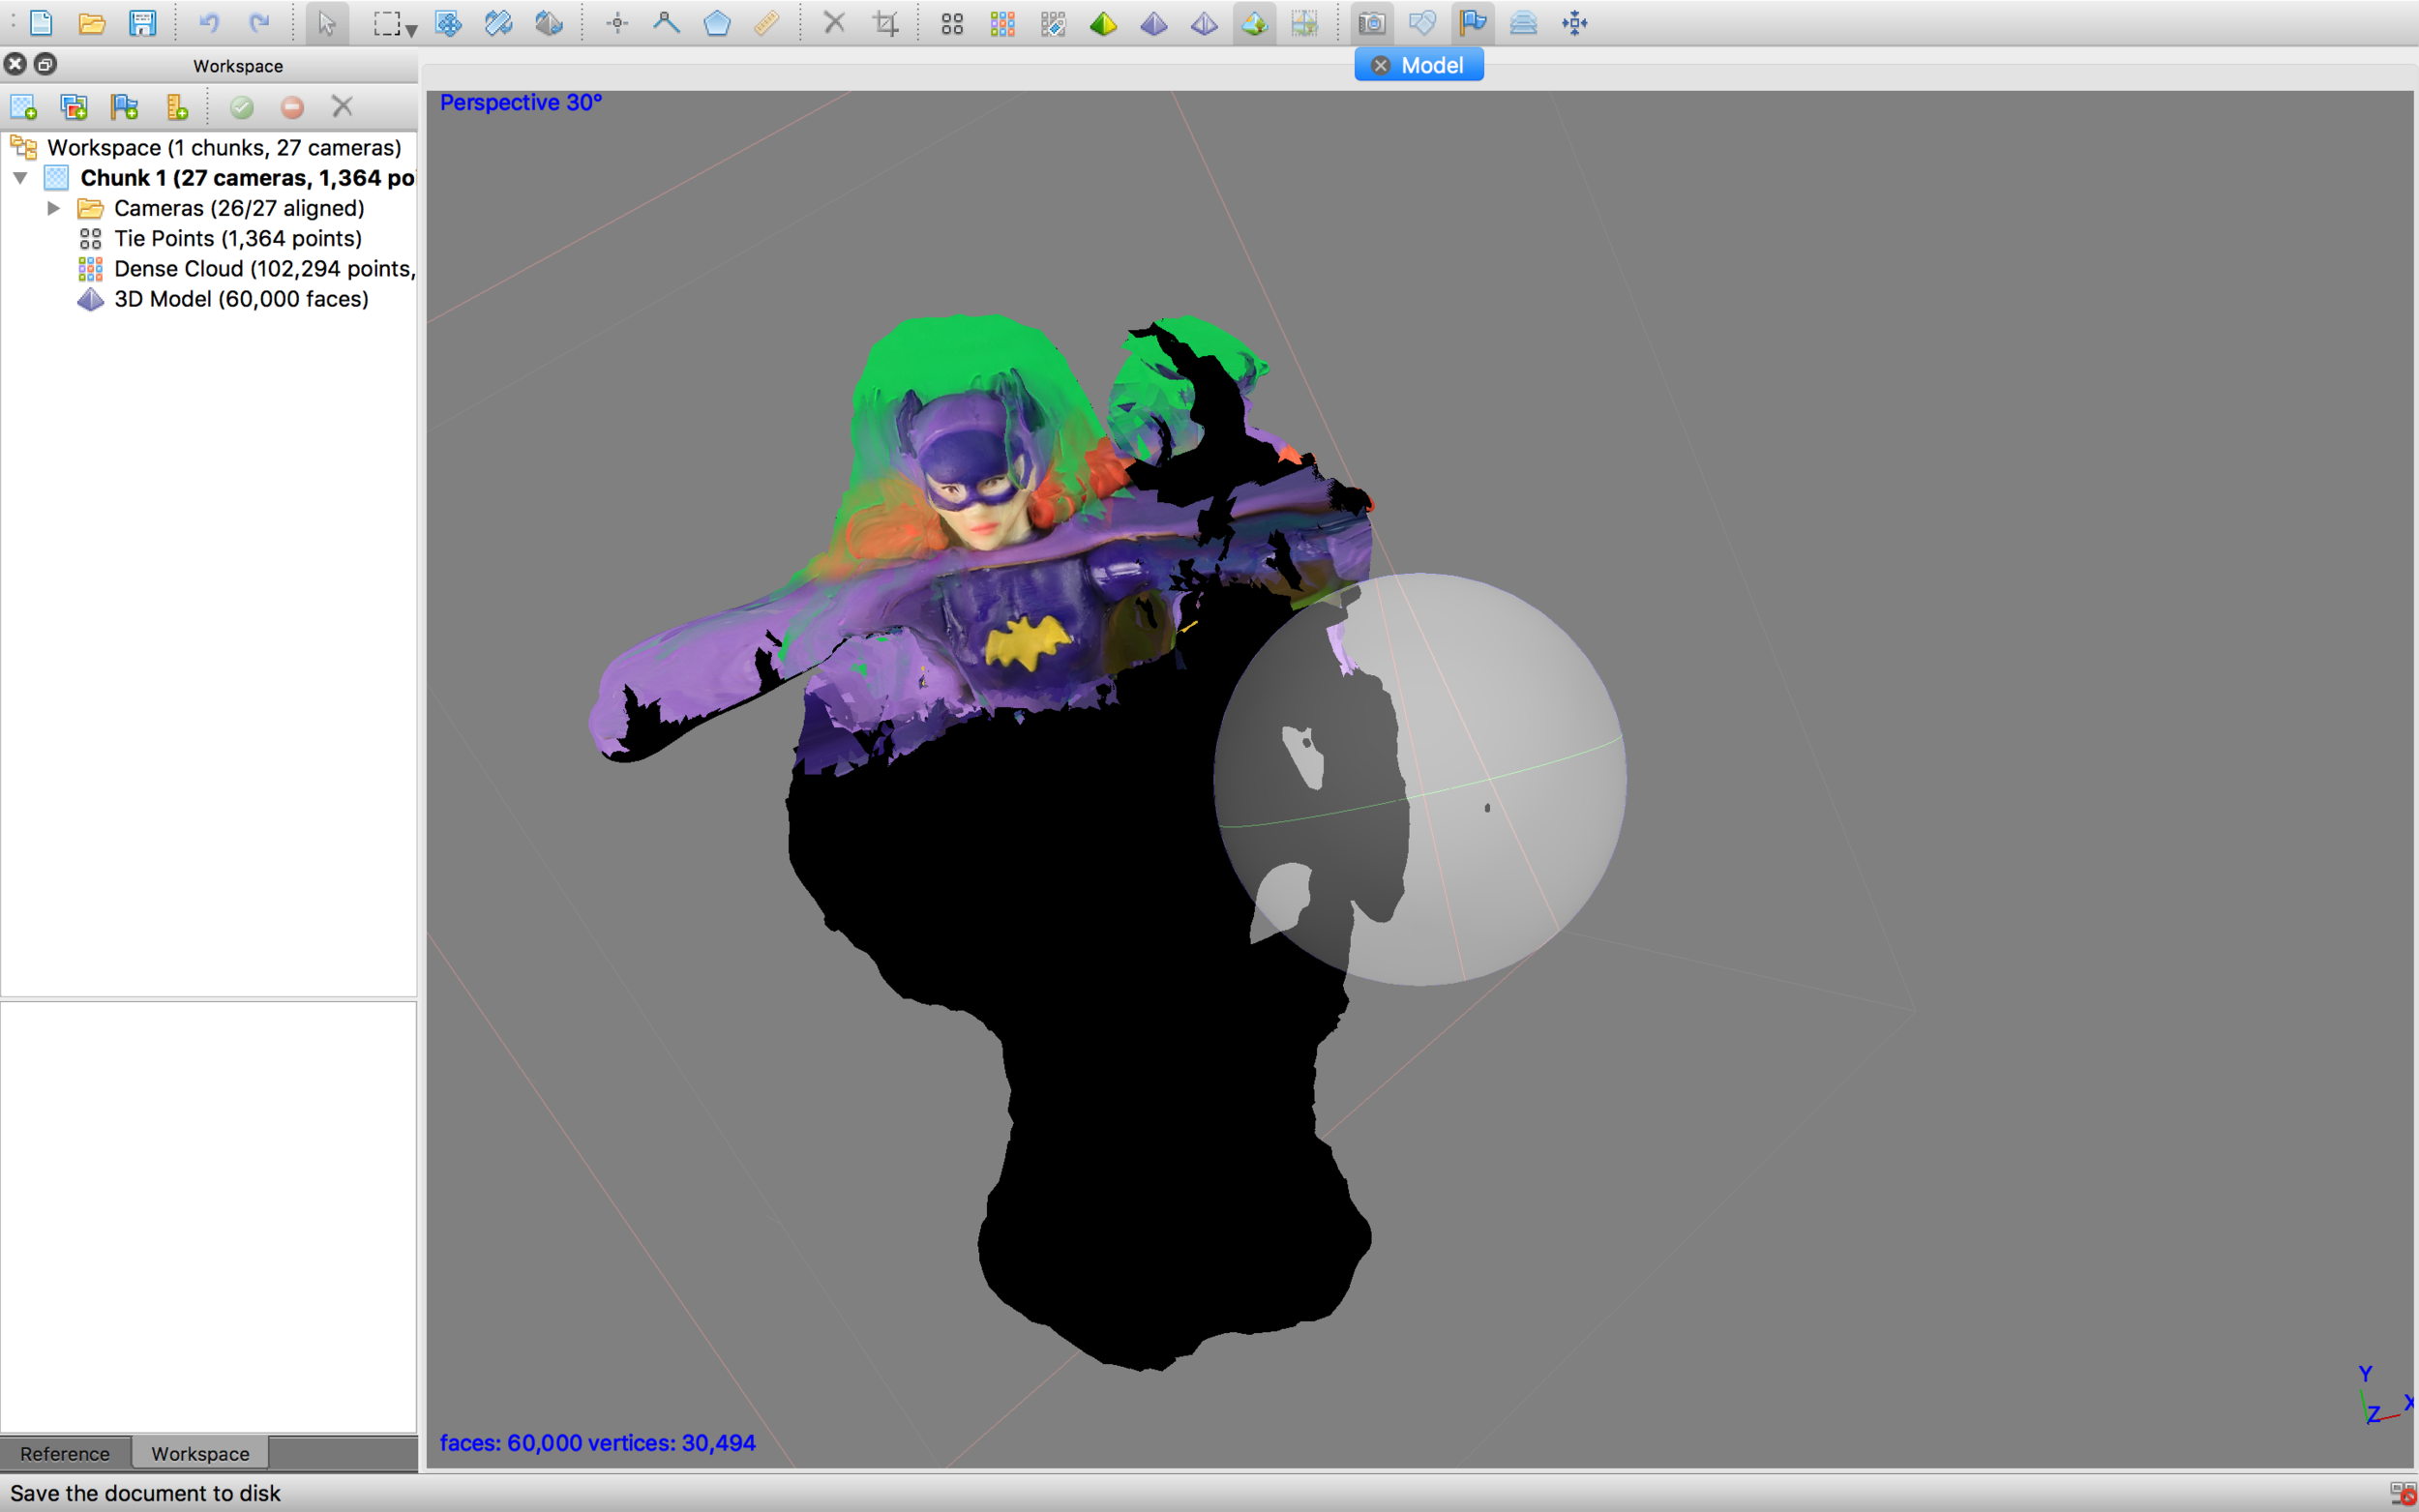Select the Rectangle Selection tool
Image resolution: width=2419 pixels, height=1512 pixels.
[386, 23]
